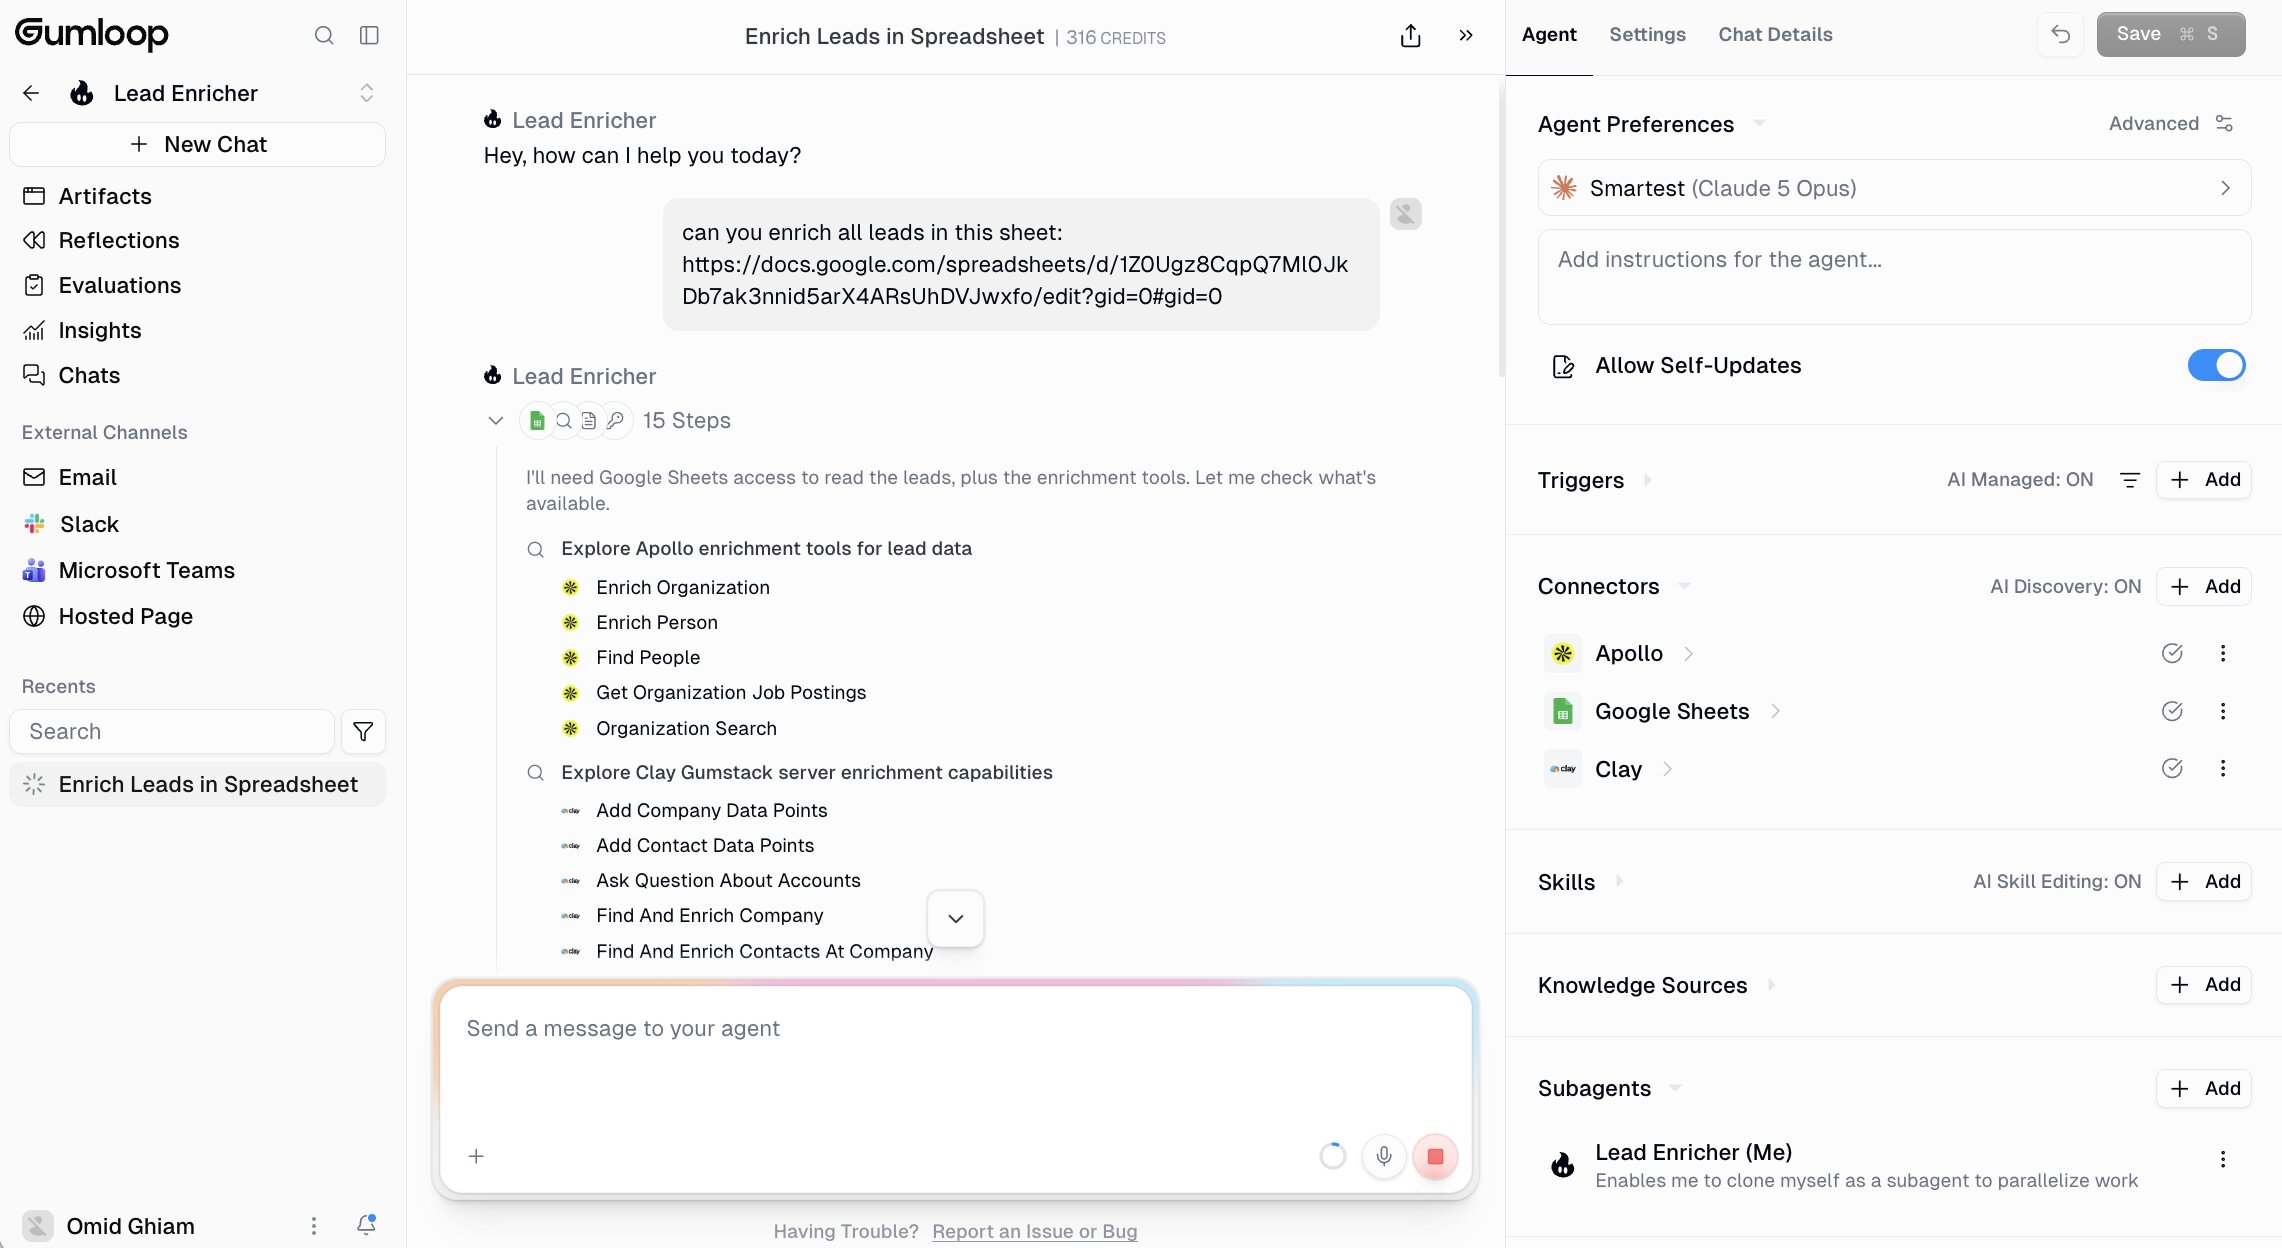Click the Save button
This screenshot has height=1248, width=2282.
point(2170,34)
